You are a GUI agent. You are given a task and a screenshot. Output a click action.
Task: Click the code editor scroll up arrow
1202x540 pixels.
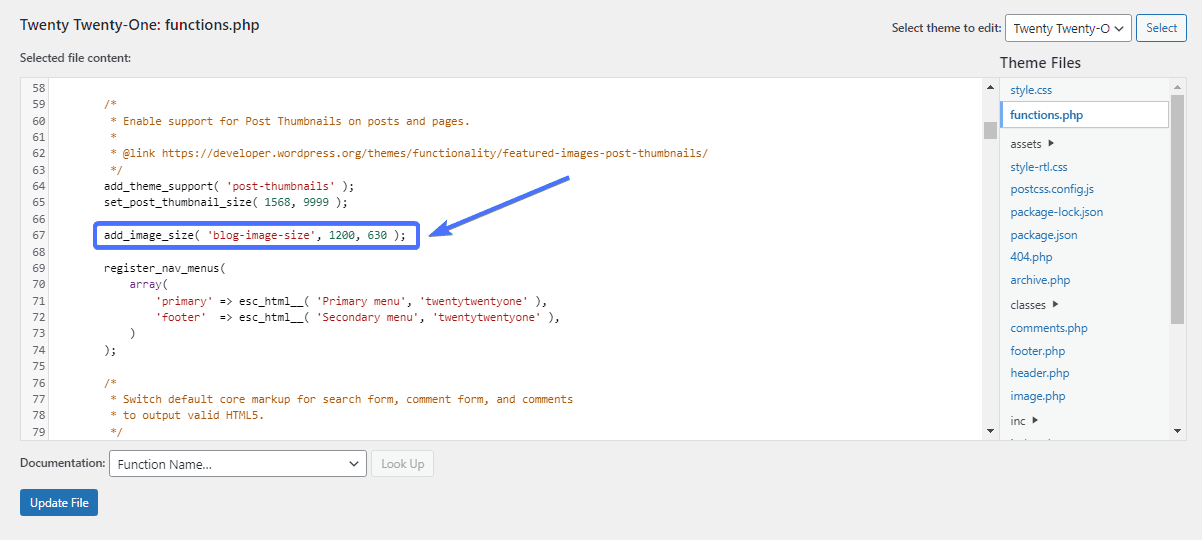click(x=990, y=87)
